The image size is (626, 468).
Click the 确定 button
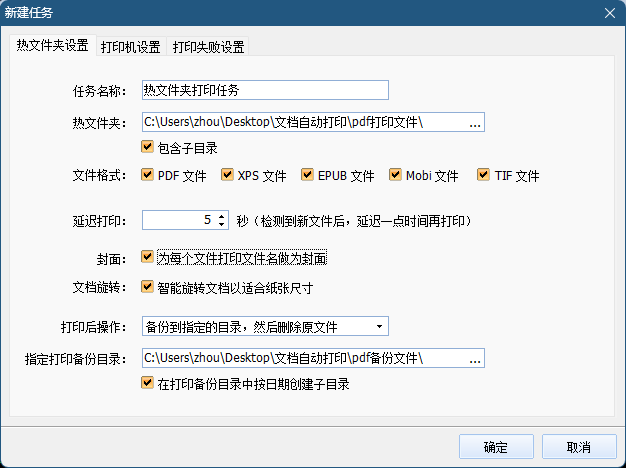(496, 447)
